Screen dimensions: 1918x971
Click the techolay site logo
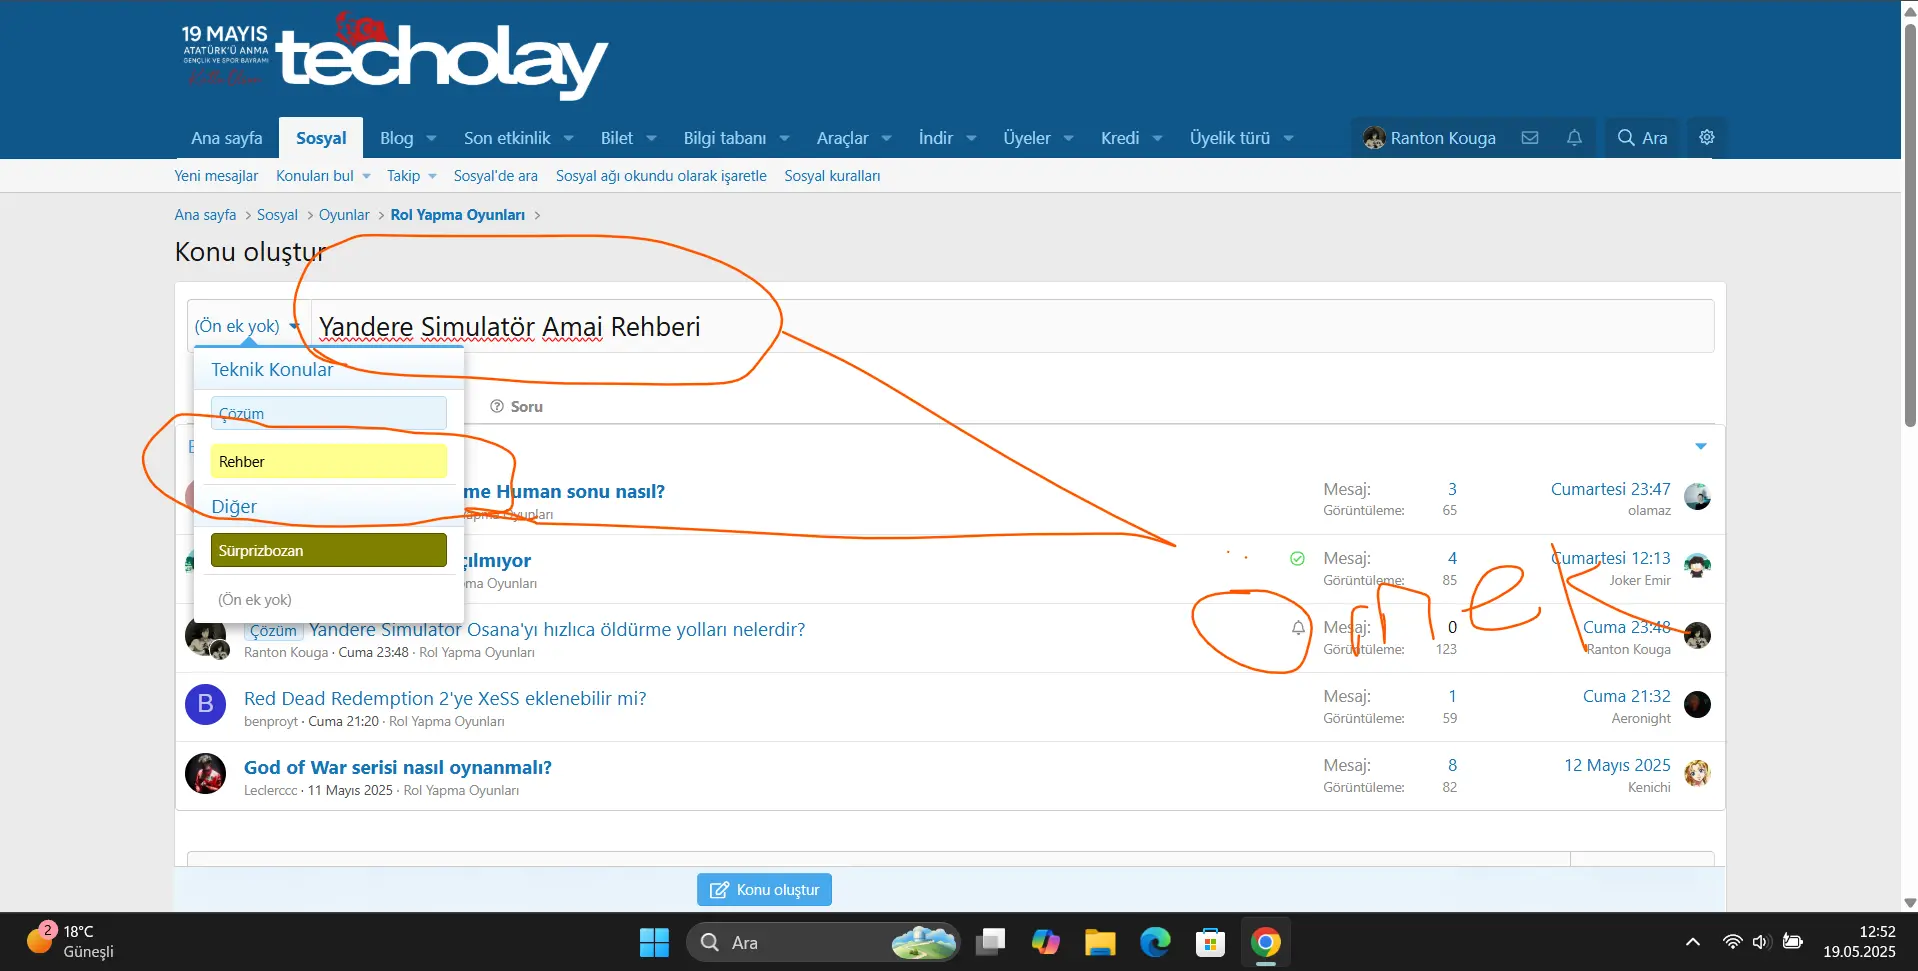click(x=441, y=58)
